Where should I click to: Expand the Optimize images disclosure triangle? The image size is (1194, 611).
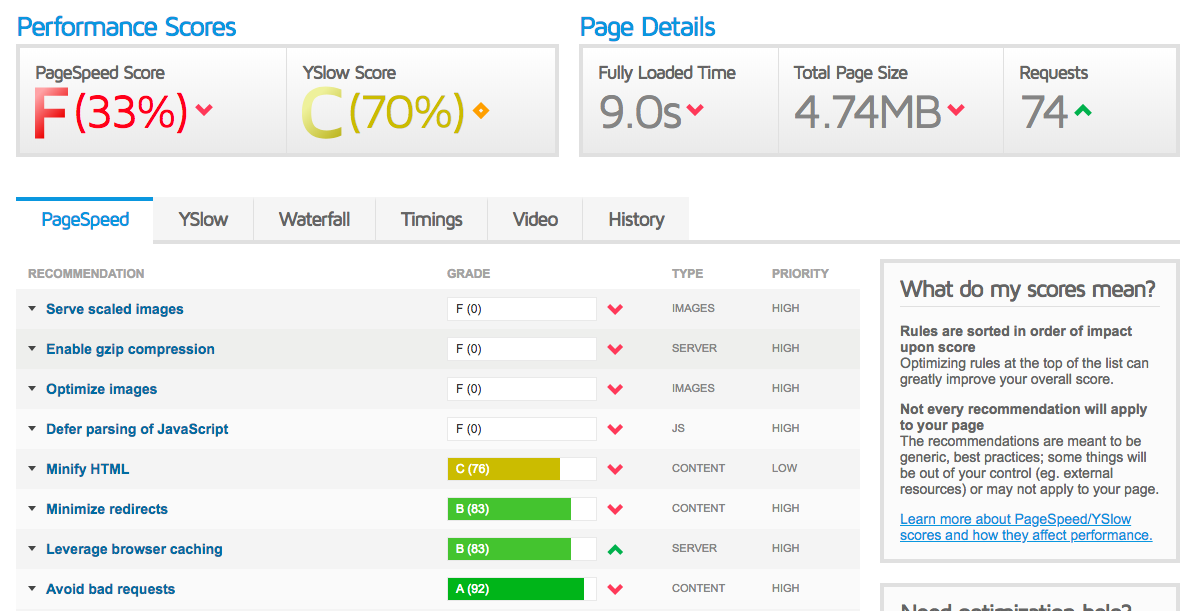tap(32, 389)
